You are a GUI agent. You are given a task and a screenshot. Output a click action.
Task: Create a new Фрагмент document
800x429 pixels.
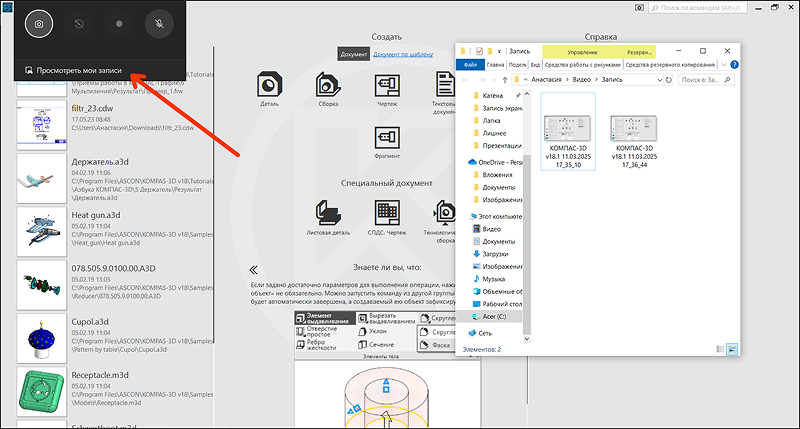(387, 141)
